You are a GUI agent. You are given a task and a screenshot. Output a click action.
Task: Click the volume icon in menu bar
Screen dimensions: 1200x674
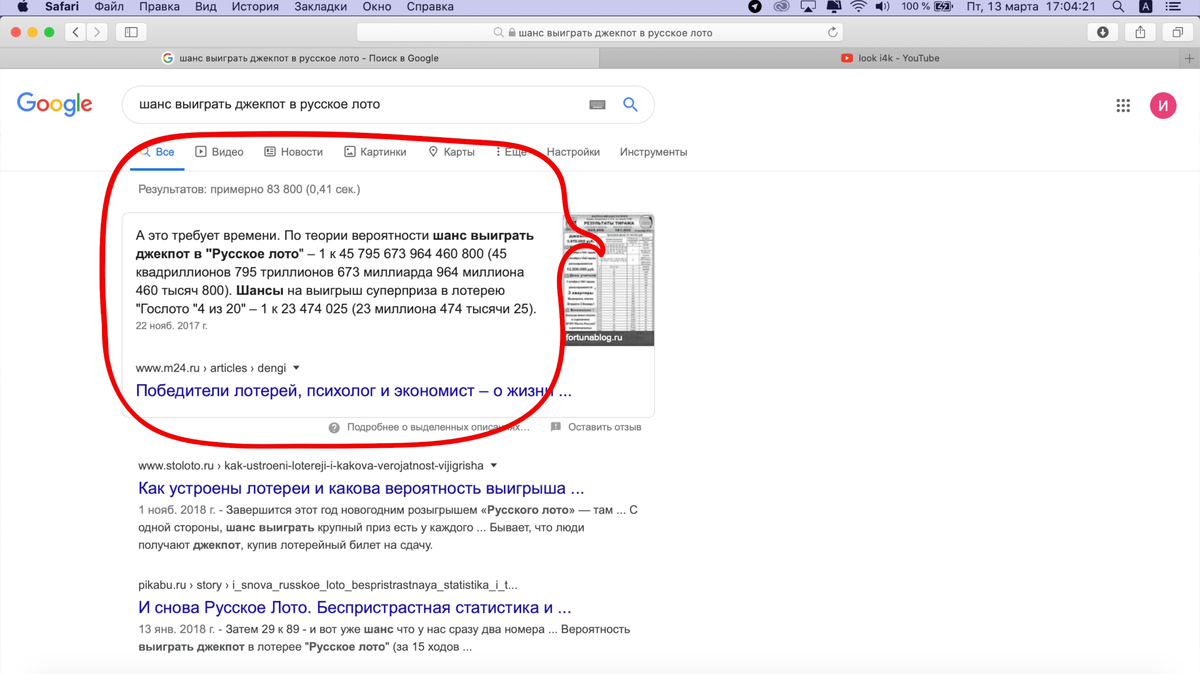tap(882, 7)
